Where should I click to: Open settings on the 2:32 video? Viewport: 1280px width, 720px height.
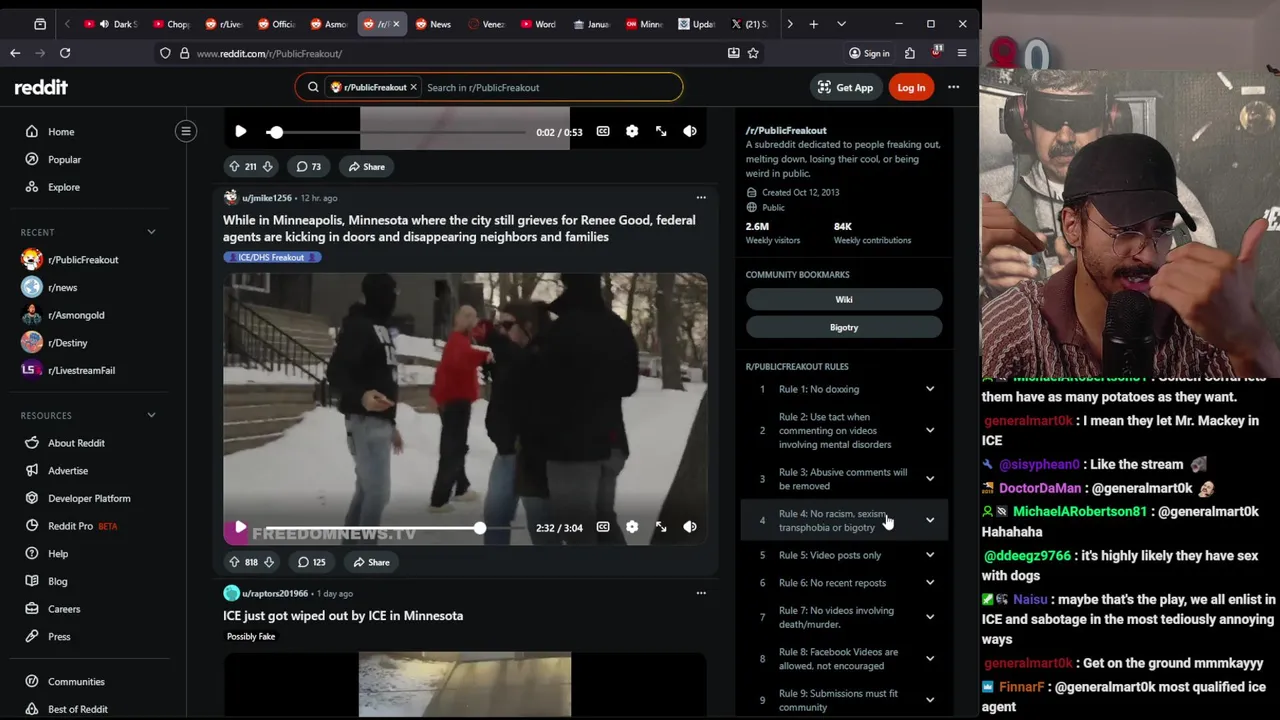click(x=632, y=527)
